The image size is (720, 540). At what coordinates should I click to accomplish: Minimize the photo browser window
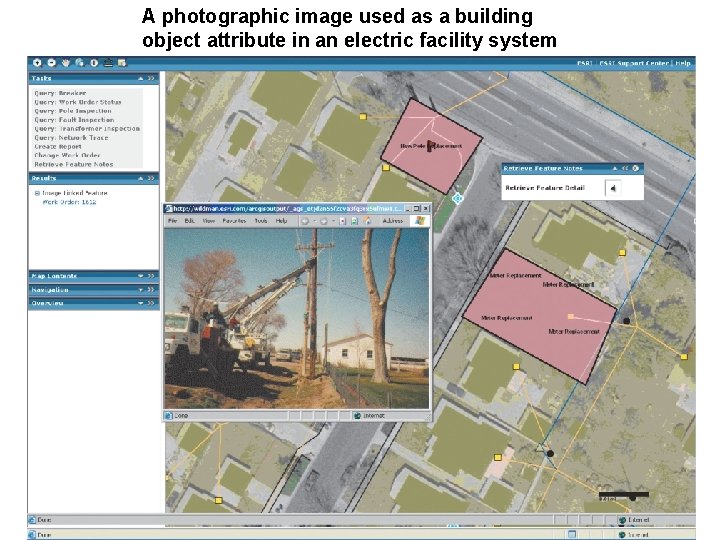[x=408, y=208]
